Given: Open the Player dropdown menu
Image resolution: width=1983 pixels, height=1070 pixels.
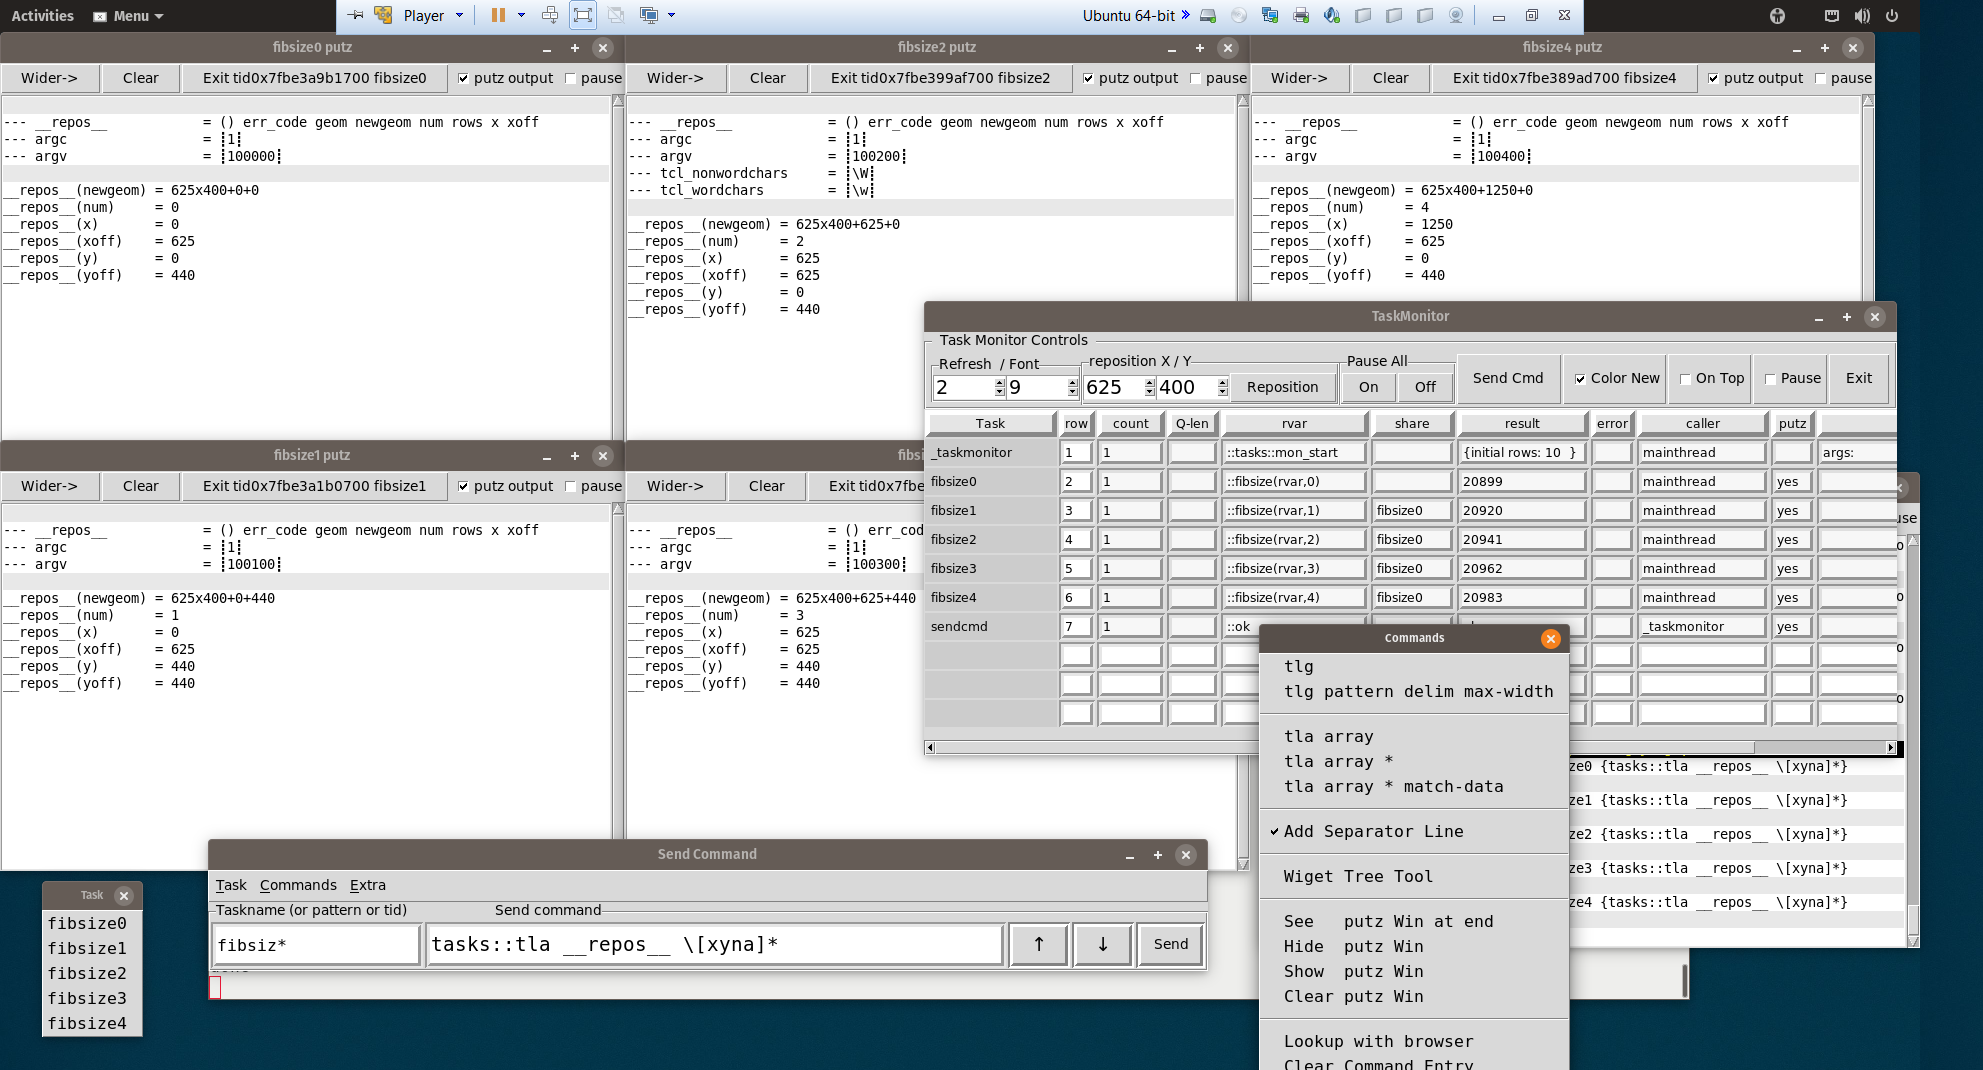Looking at the screenshot, I should tap(433, 15).
